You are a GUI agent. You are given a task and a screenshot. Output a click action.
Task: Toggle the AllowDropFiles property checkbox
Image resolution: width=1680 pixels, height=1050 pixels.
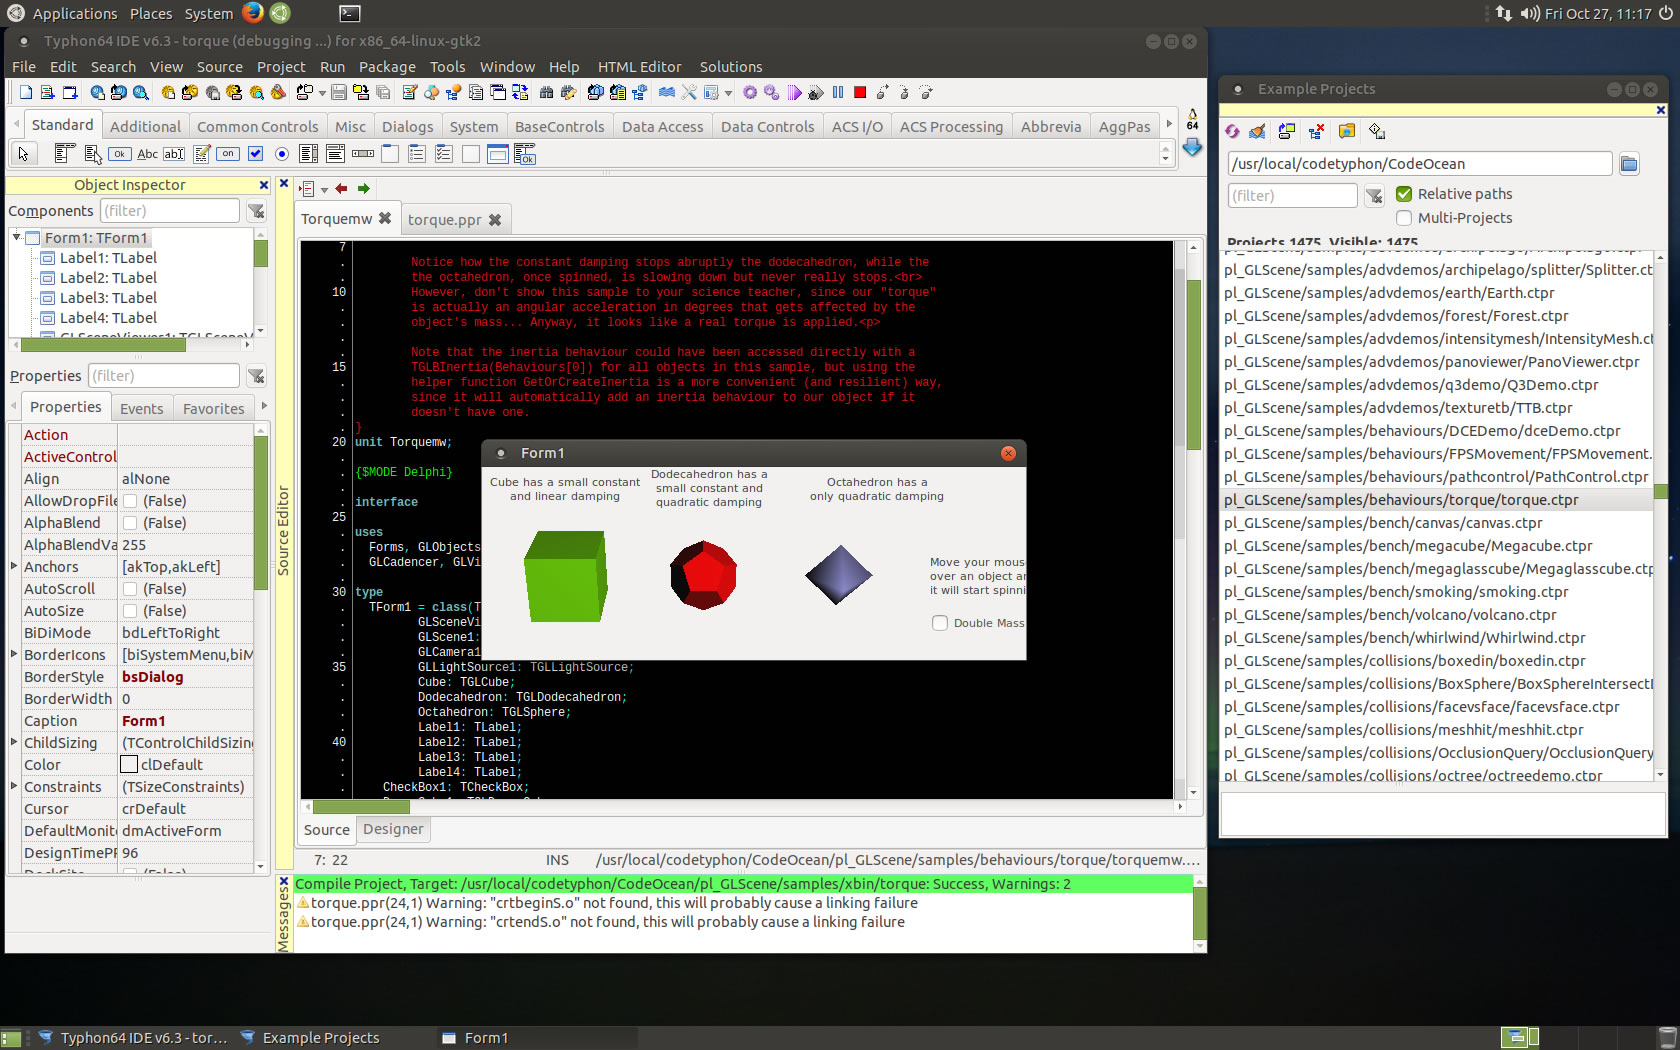tap(130, 501)
